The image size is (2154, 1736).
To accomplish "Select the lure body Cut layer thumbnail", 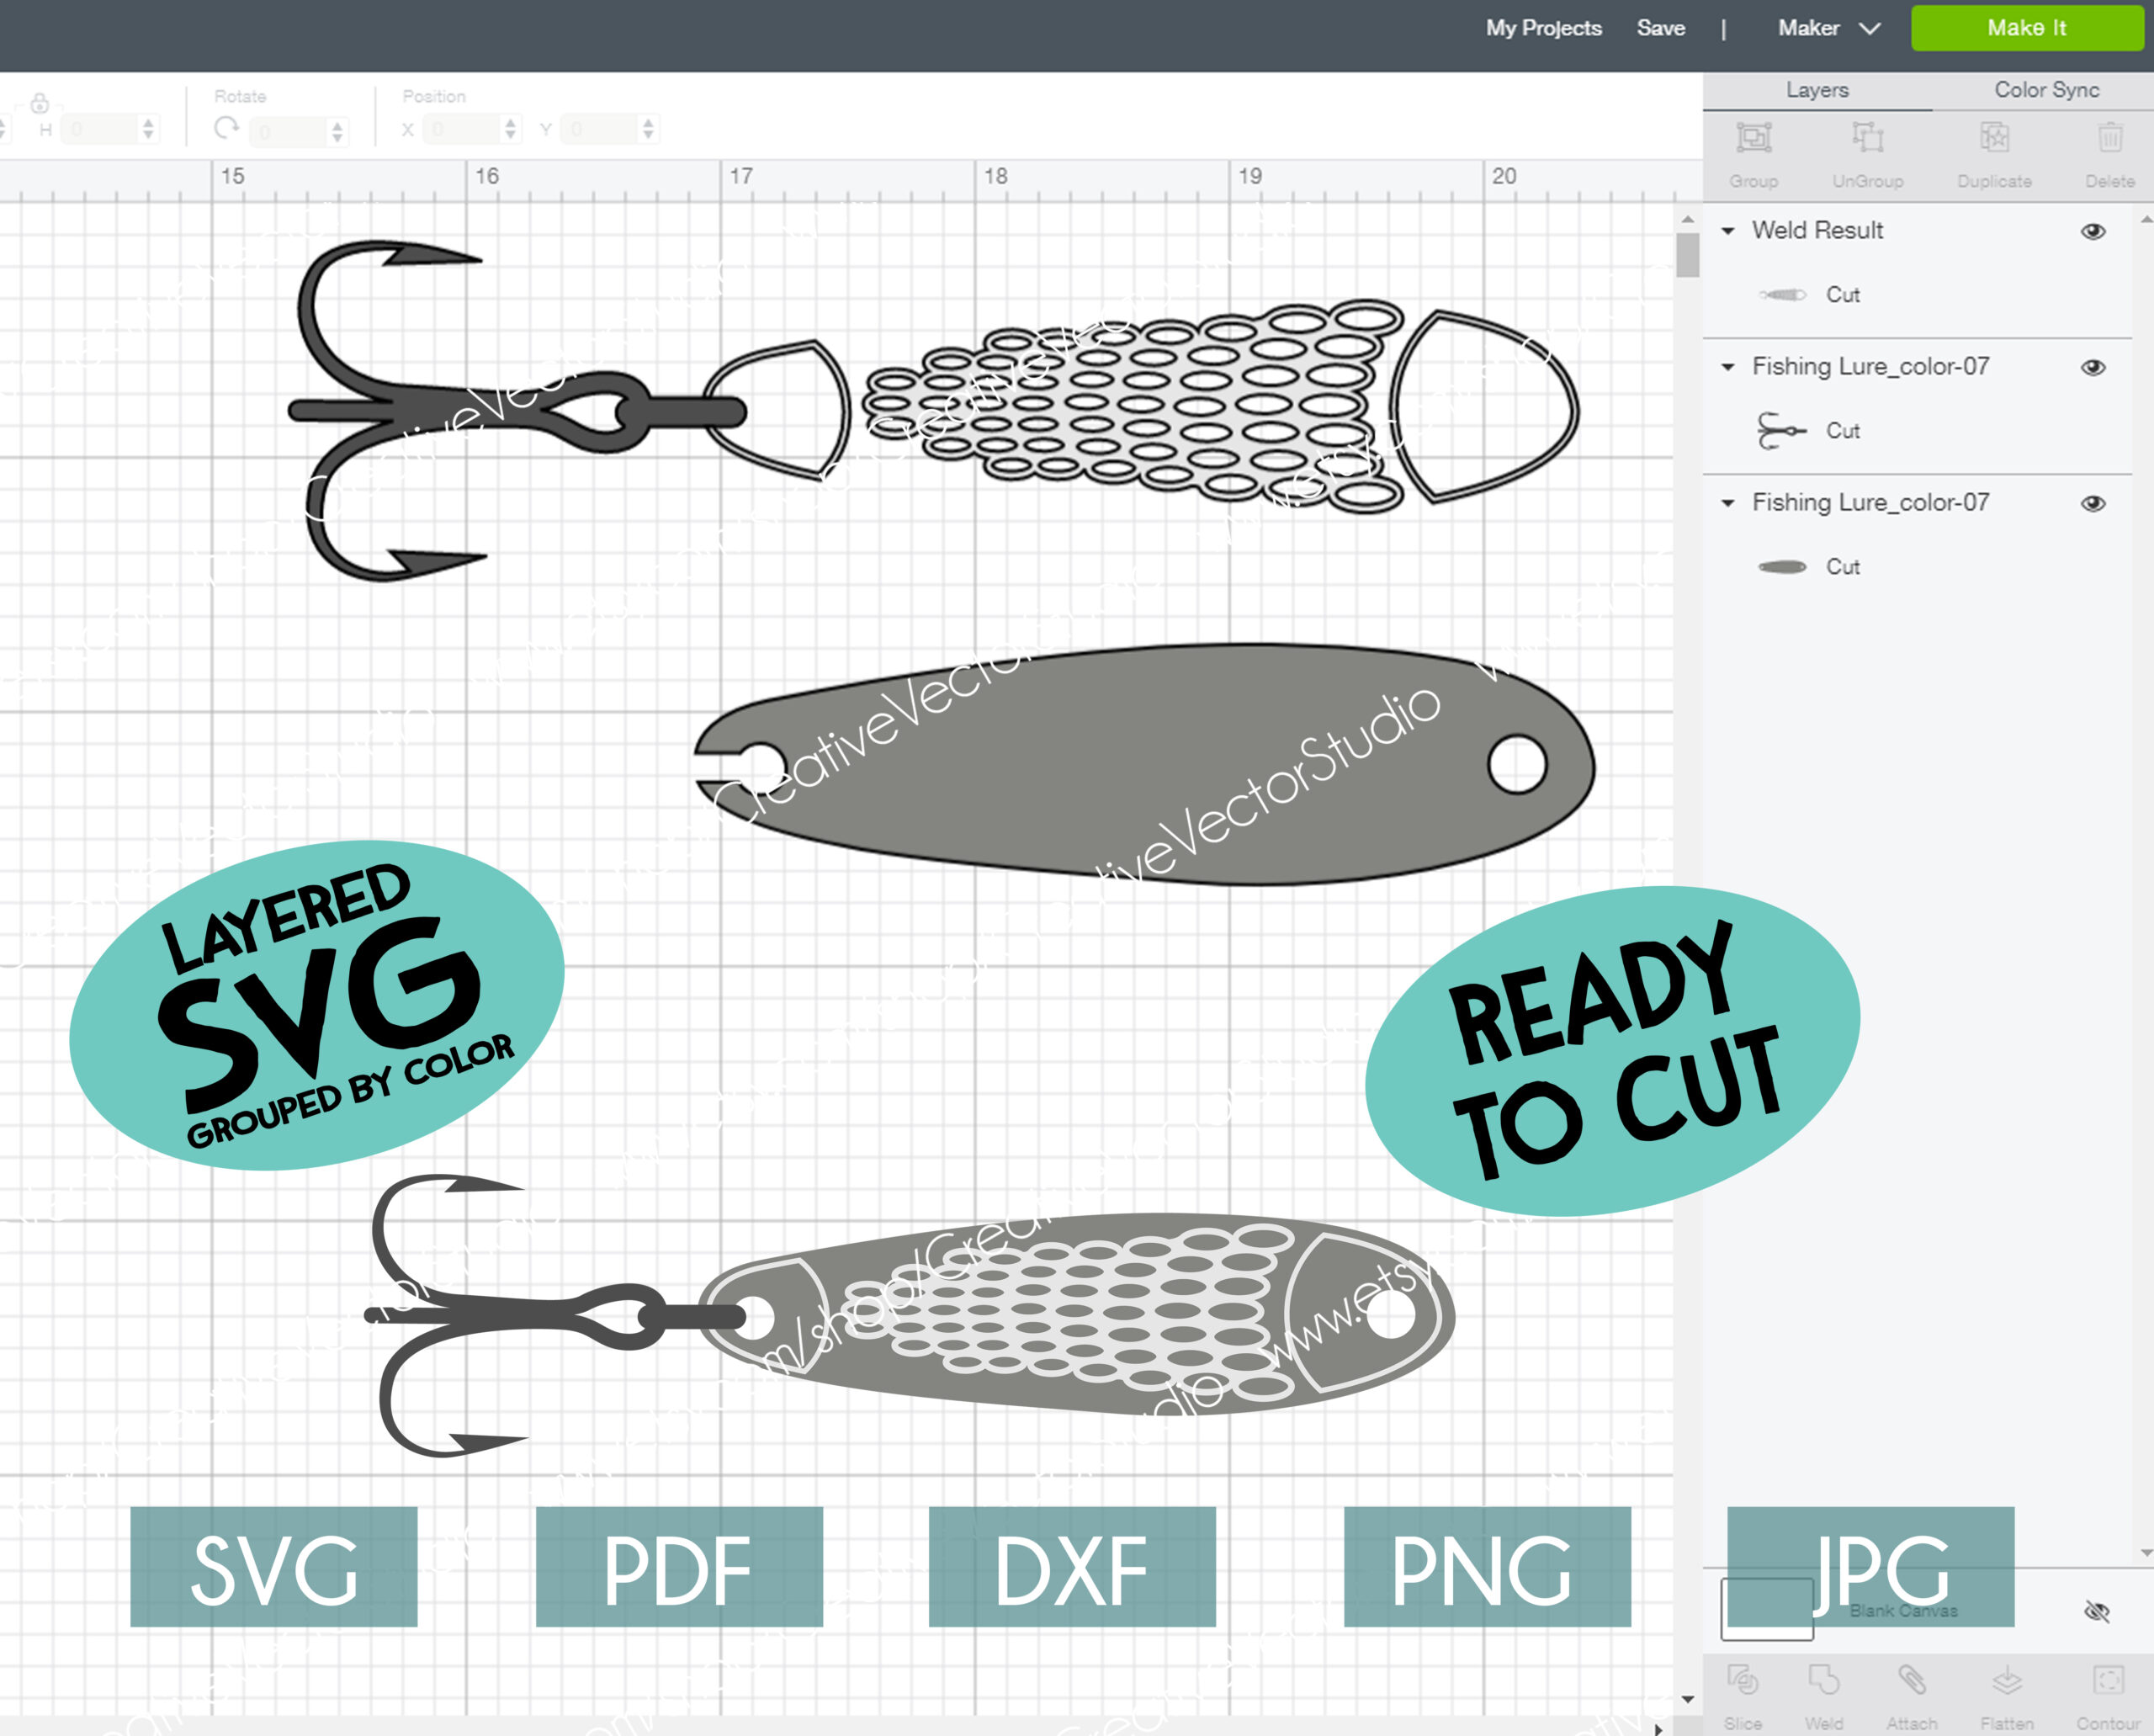I will pyautogui.click(x=1782, y=567).
